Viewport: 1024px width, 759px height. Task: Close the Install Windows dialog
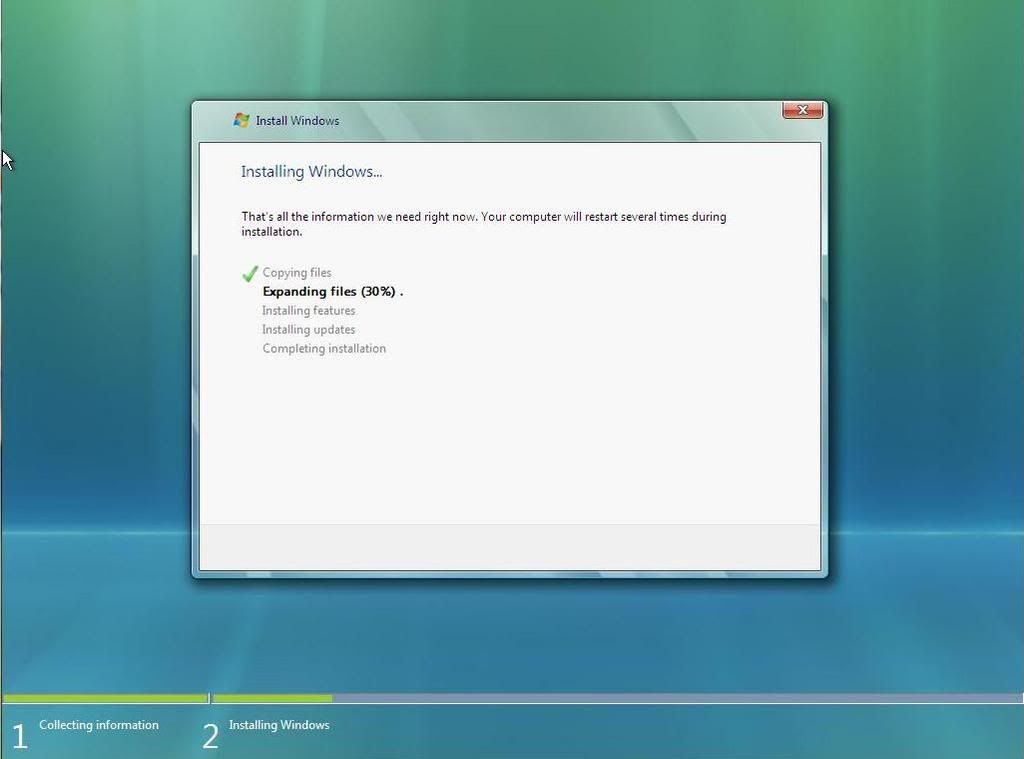point(803,110)
